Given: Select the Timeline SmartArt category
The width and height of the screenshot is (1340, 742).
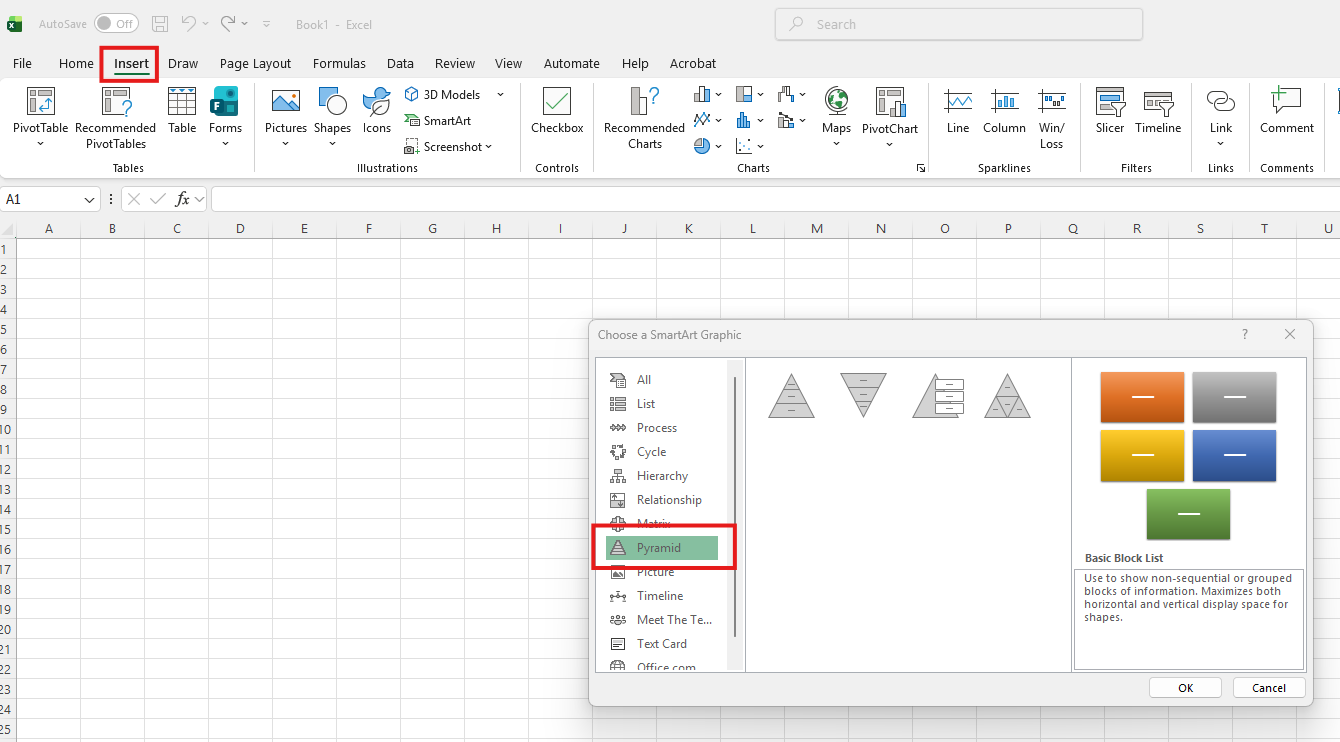Looking at the screenshot, I should click(662, 595).
